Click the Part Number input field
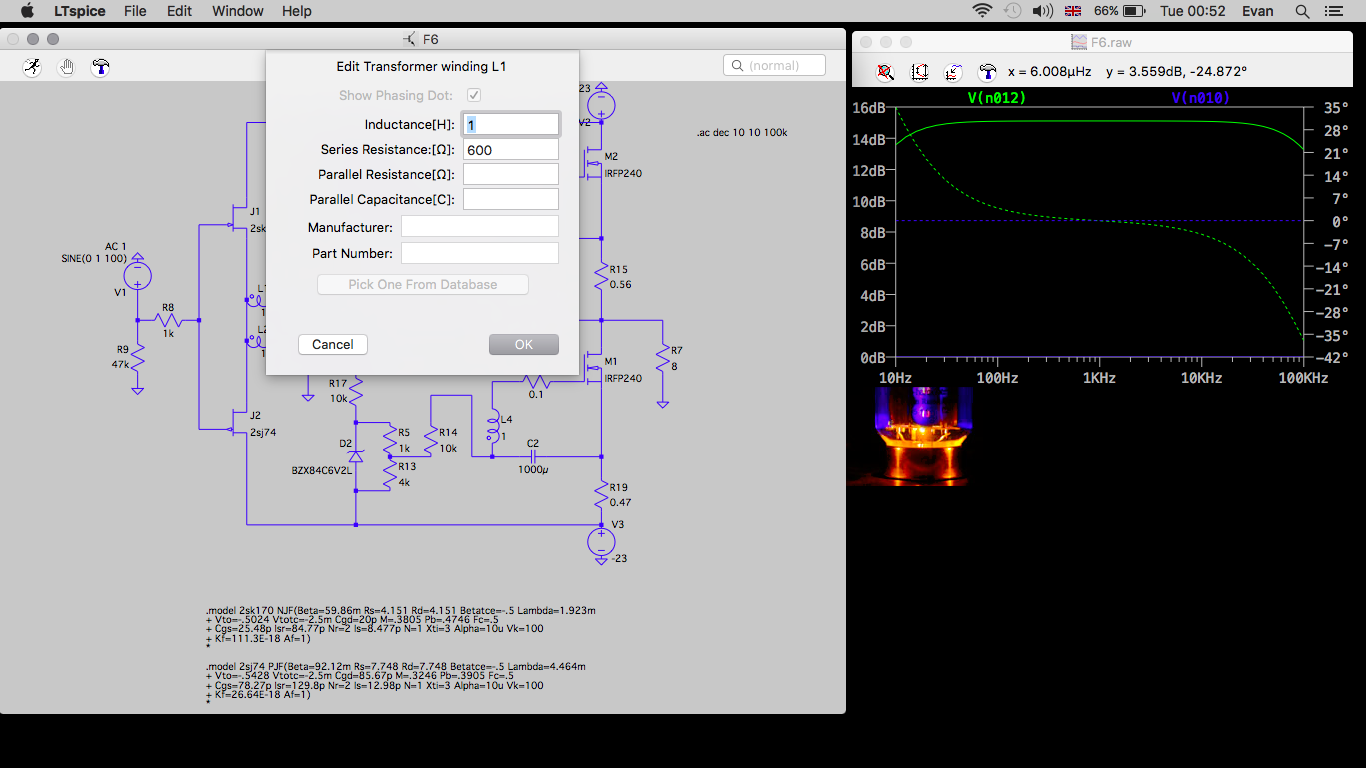 (x=480, y=253)
